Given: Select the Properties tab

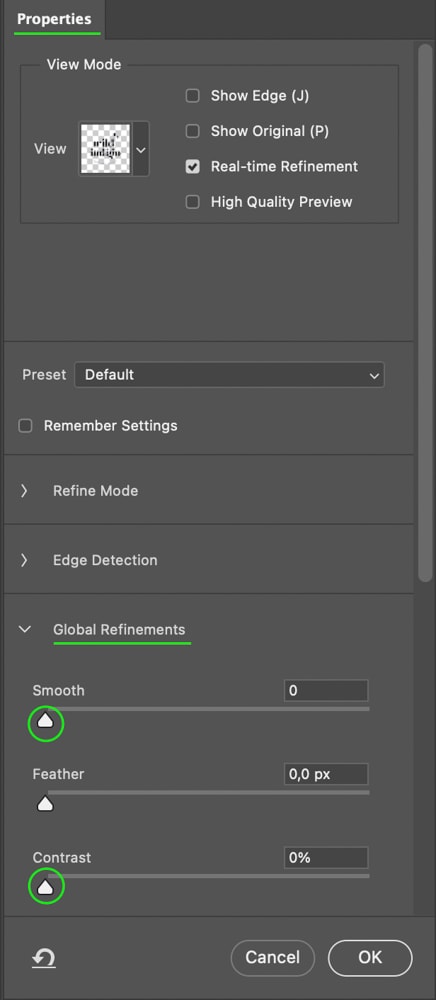Looking at the screenshot, I should pos(54,19).
